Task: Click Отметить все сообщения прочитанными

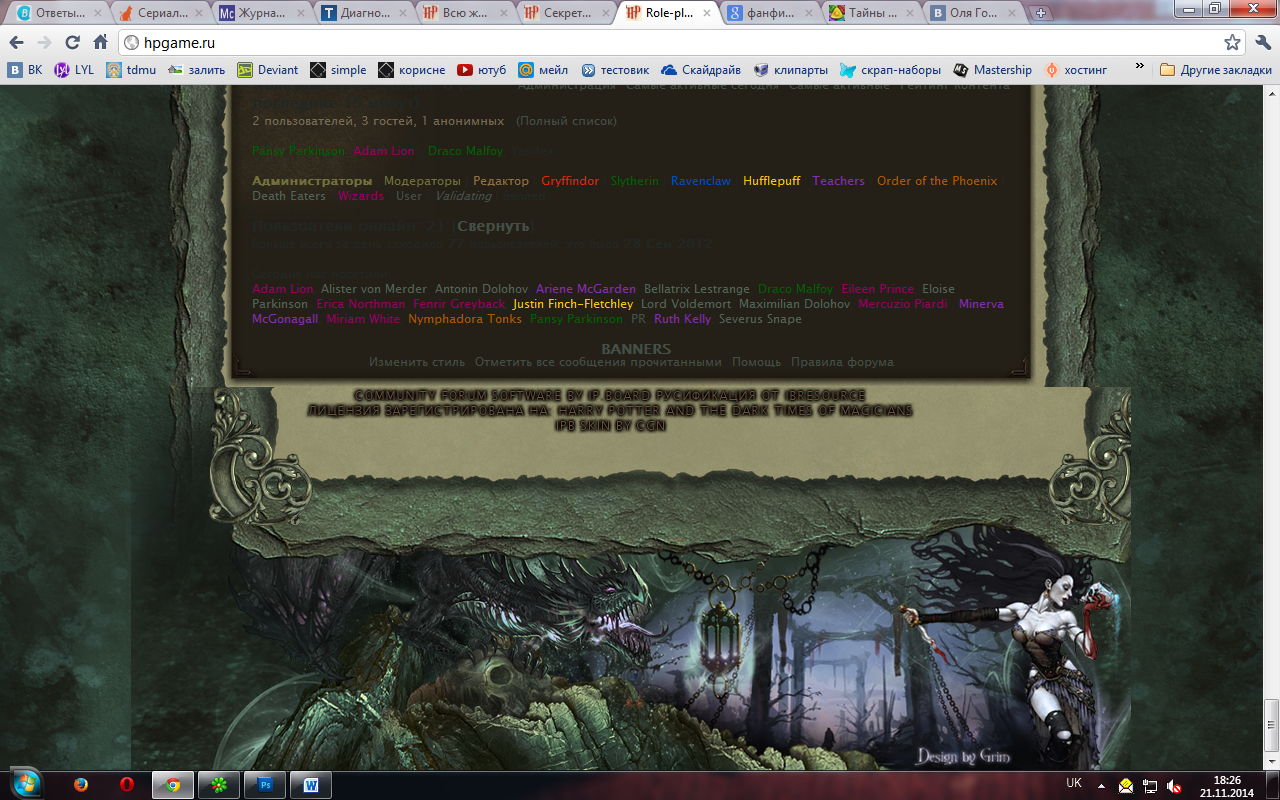Action: [x=598, y=362]
